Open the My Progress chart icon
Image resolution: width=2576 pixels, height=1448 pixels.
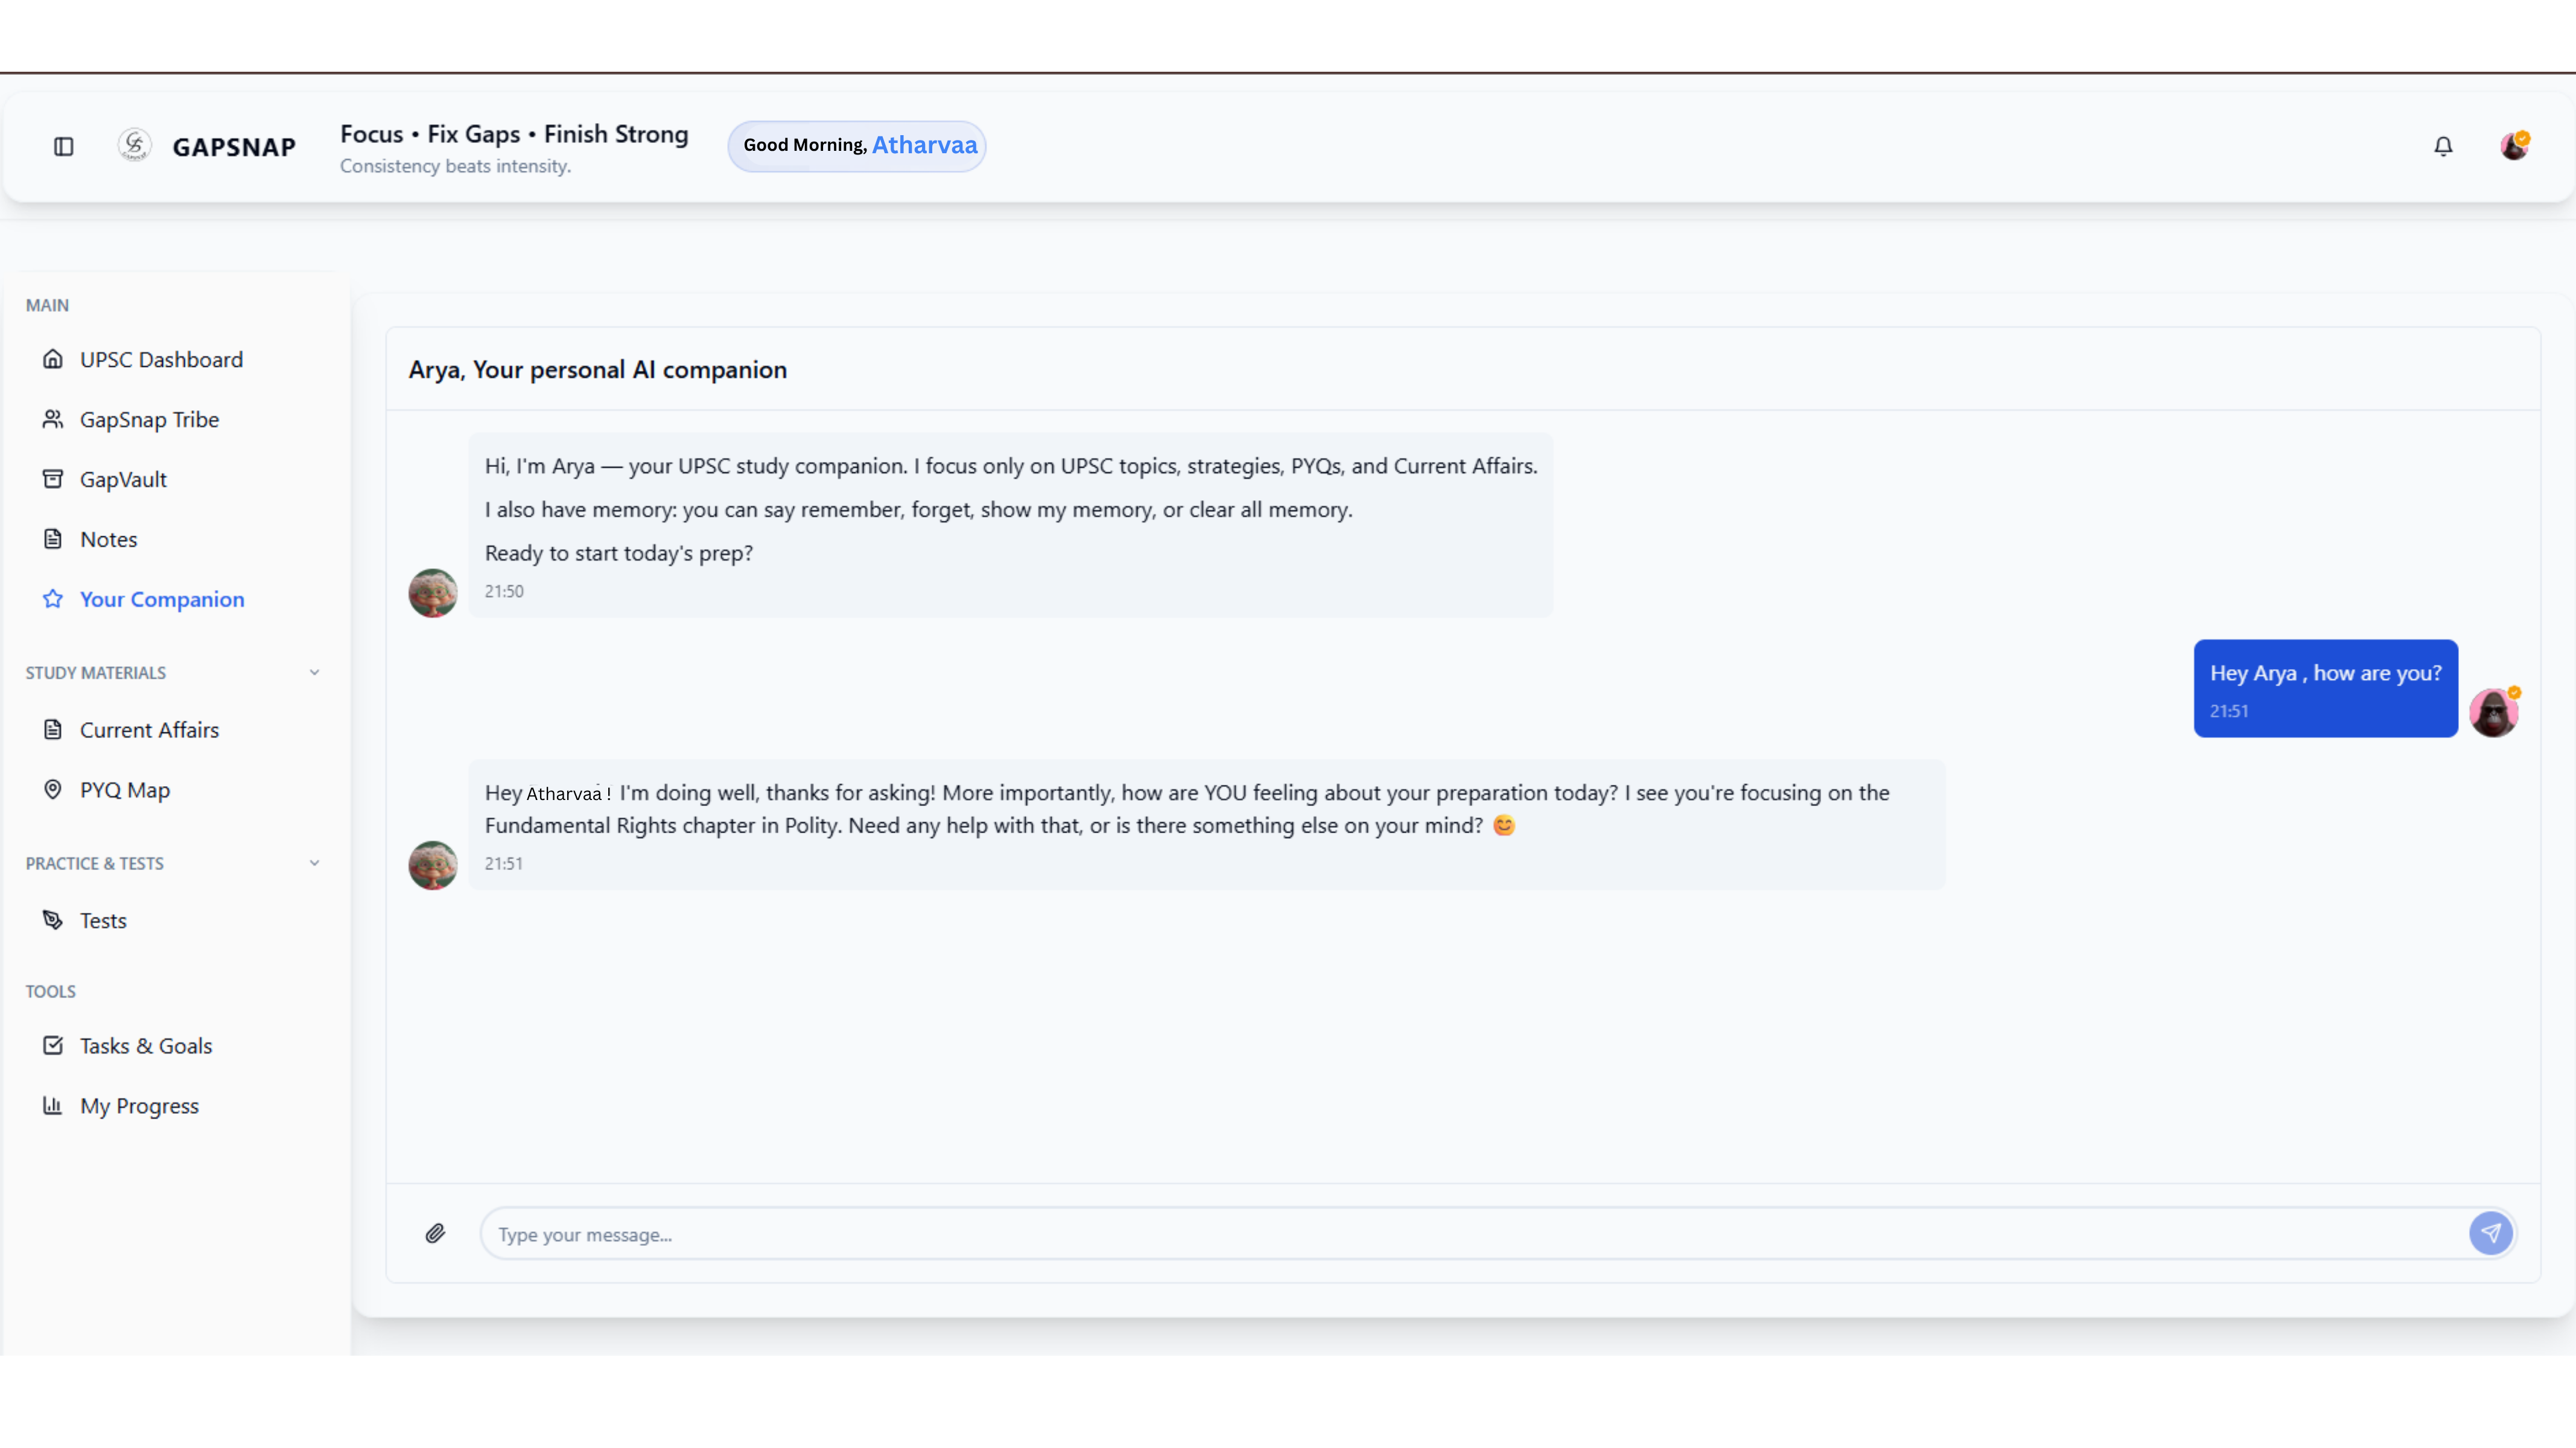[54, 1105]
